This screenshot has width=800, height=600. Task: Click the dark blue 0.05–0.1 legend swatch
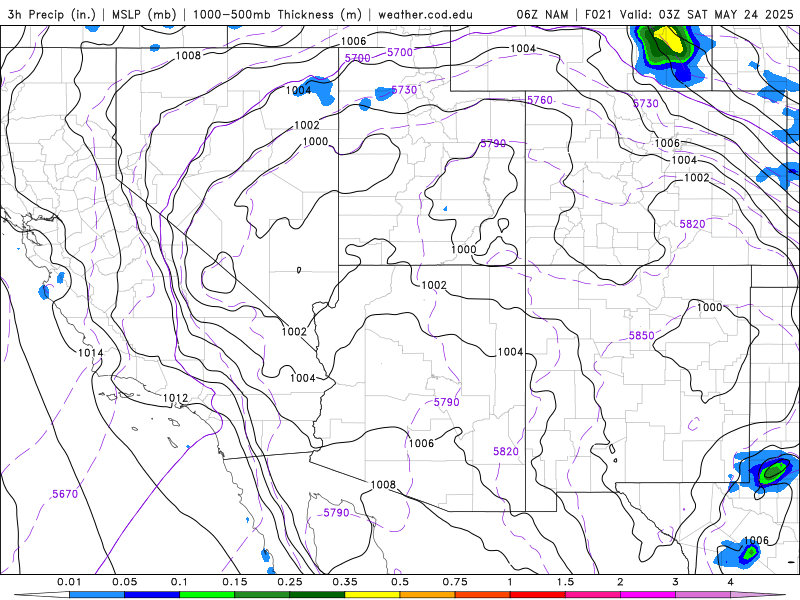point(152,595)
